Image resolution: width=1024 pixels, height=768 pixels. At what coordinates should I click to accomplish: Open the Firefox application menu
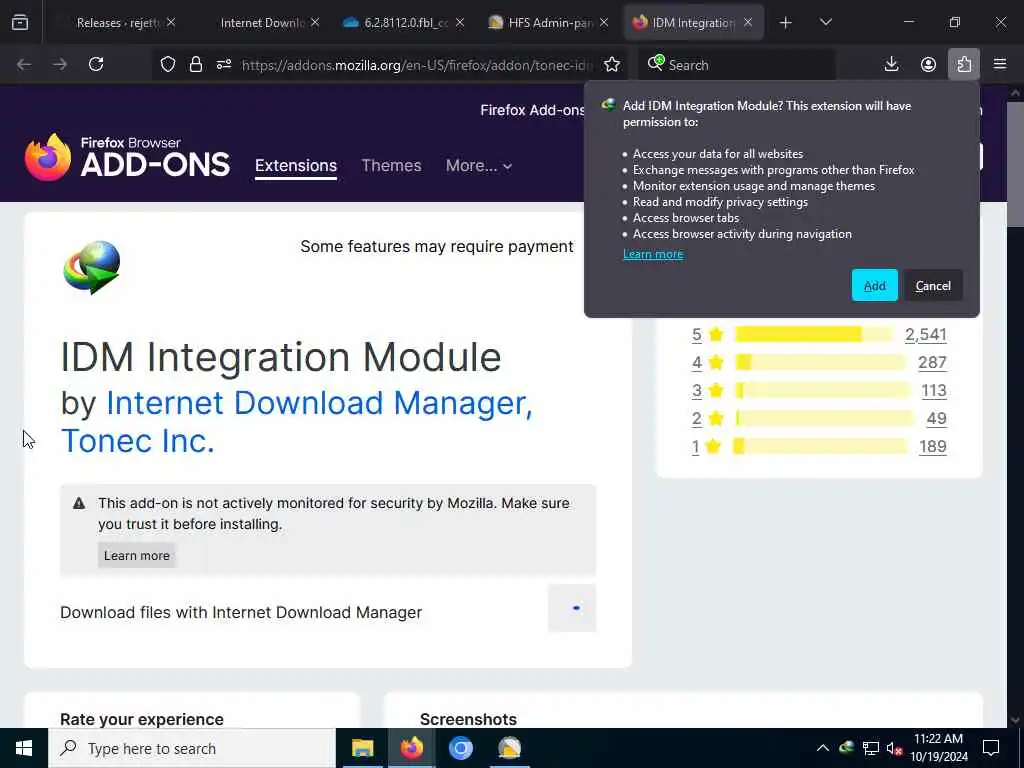pyautogui.click(x=1000, y=64)
